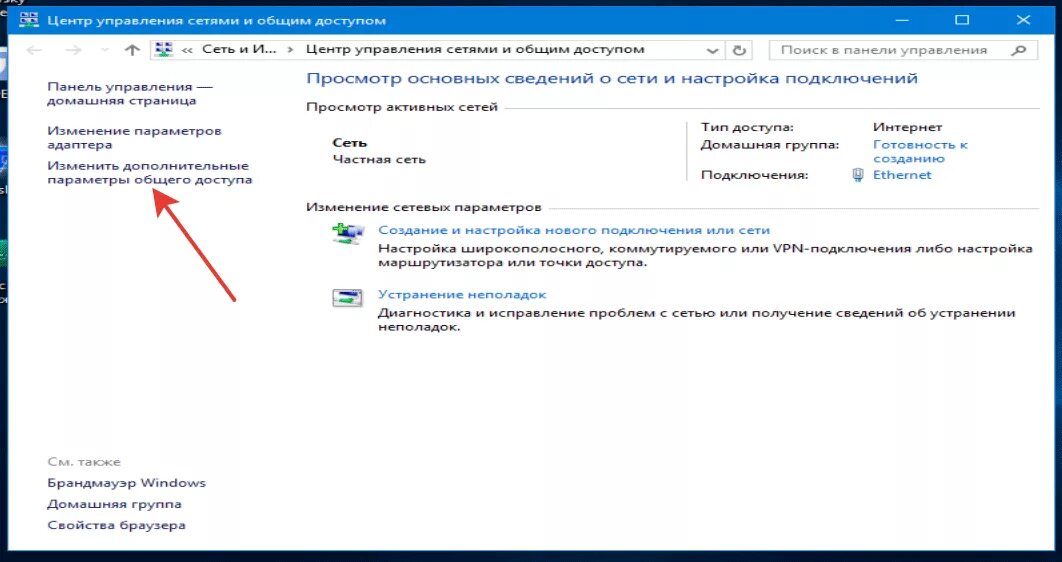Open 'Устранение неполадок' link
The width and height of the screenshot is (1062, 562).
pyautogui.click(x=462, y=295)
